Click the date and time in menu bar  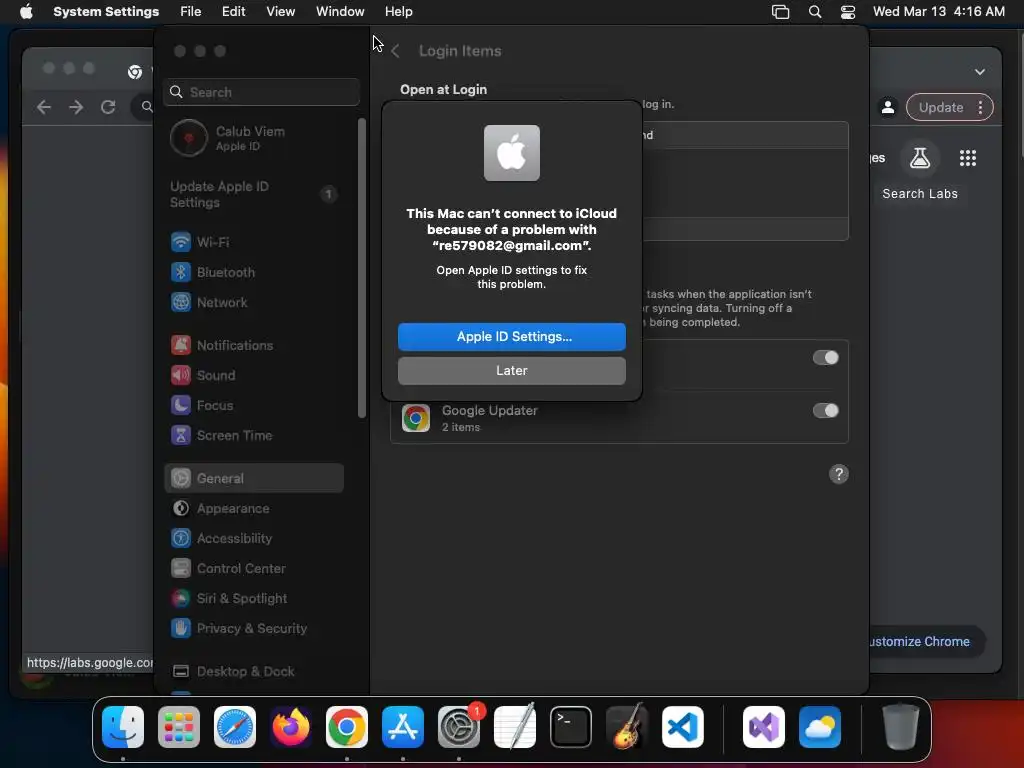[x=938, y=12]
